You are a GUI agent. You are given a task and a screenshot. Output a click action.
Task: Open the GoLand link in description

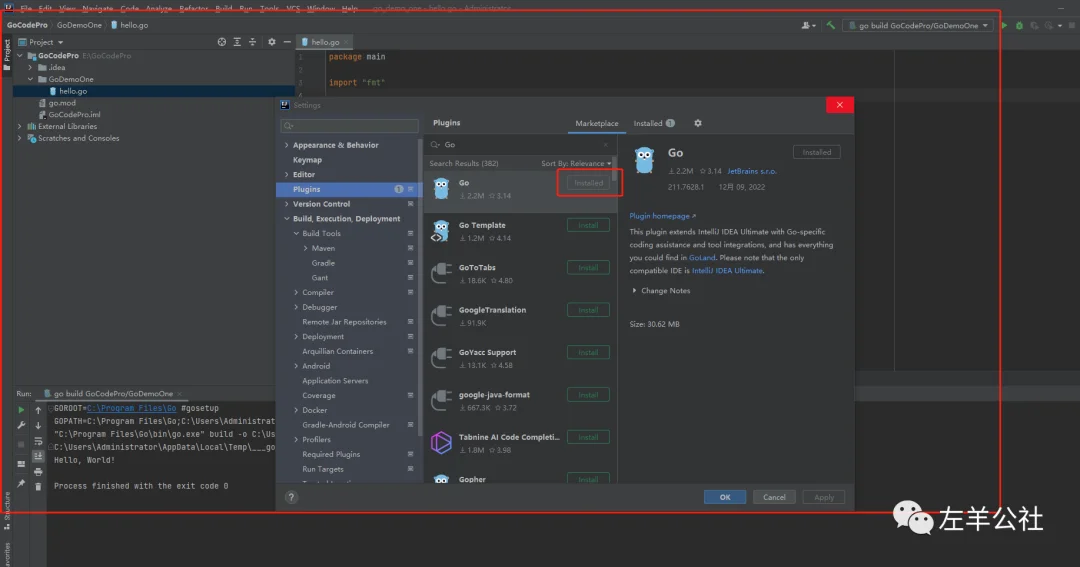pos(702,258)
